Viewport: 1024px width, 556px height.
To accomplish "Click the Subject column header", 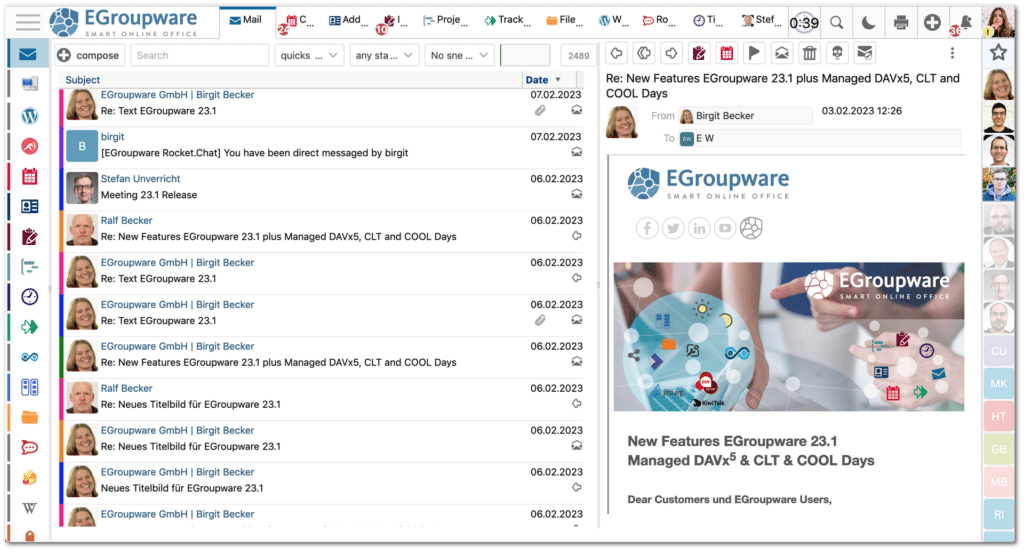I will point(83,80).
